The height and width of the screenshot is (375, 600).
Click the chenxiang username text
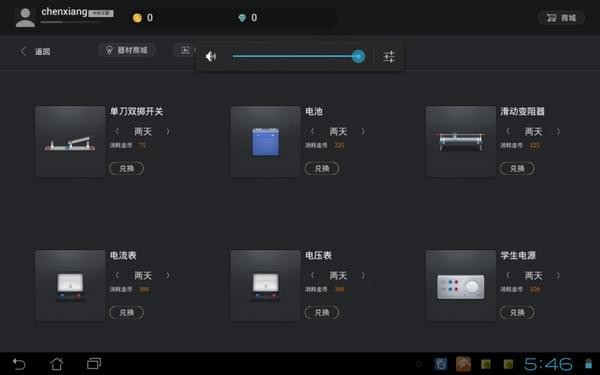(x=64, y=12)
